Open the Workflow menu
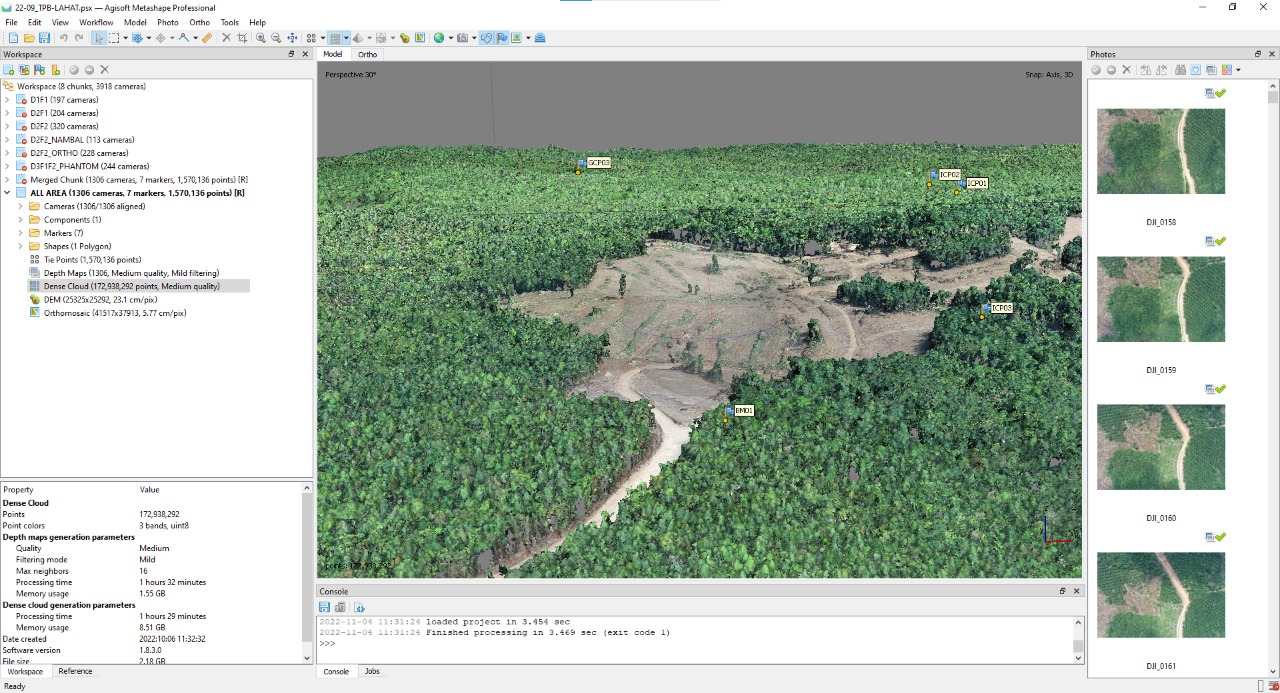Image resolution: width=1280 pixels, height=693 pixels. (96, 22)
